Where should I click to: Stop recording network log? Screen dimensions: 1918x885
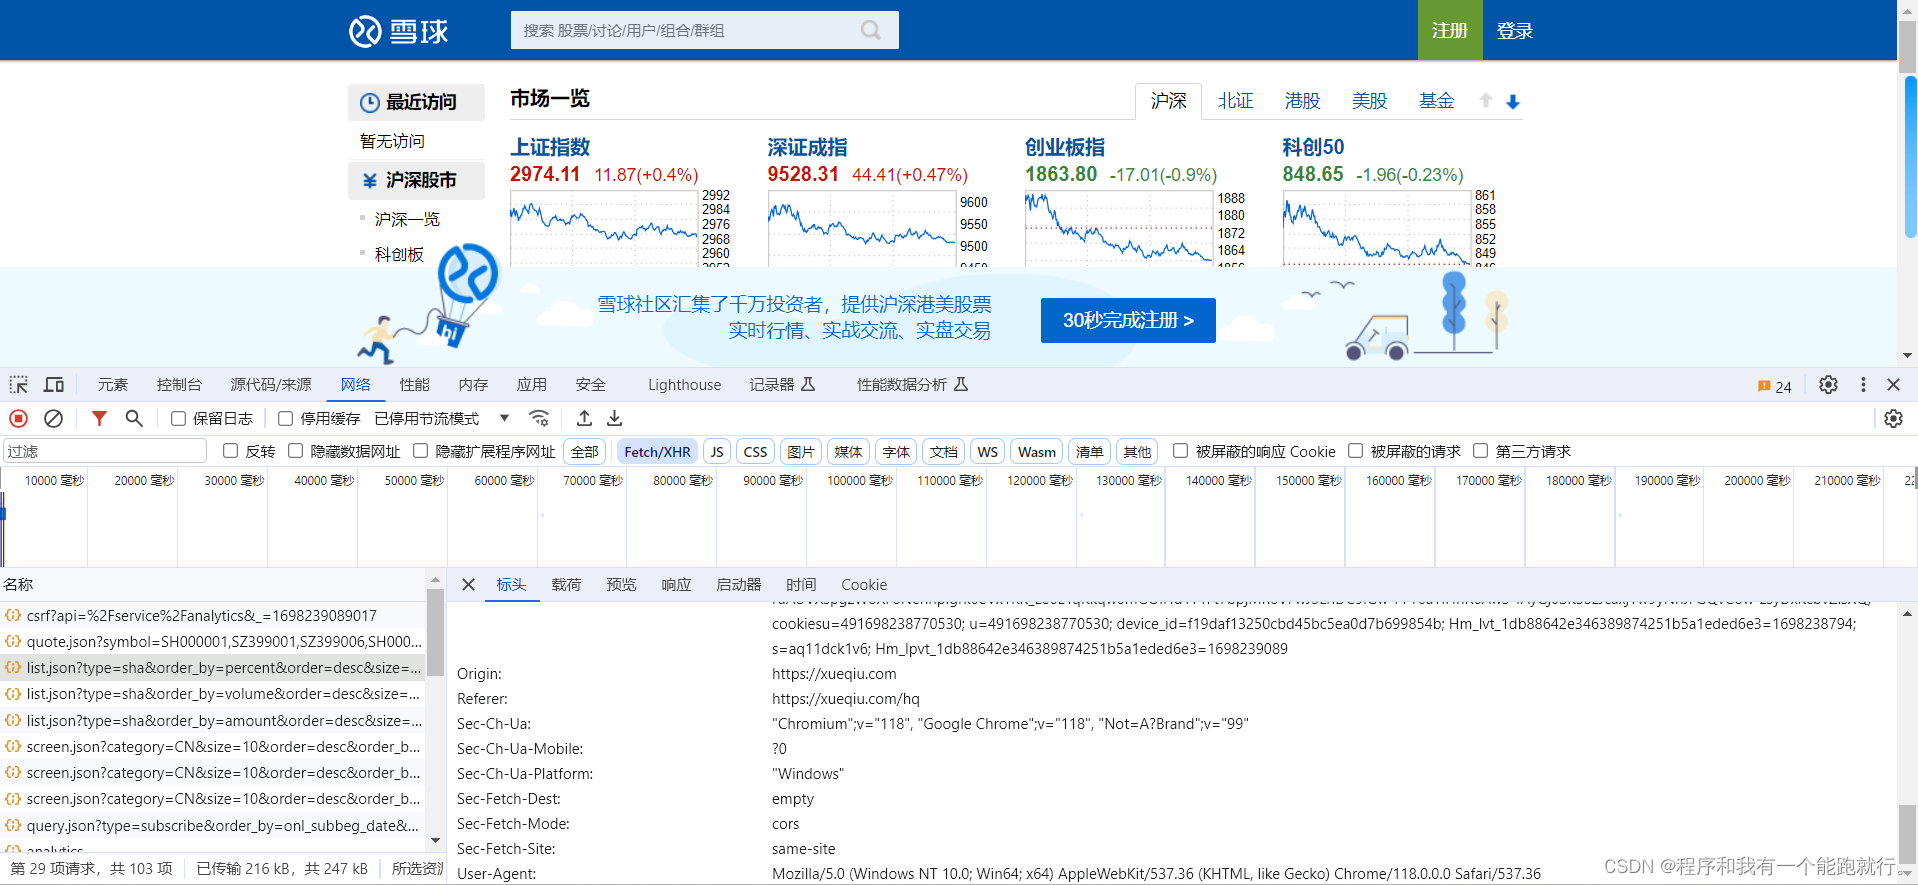pos(19,419)
